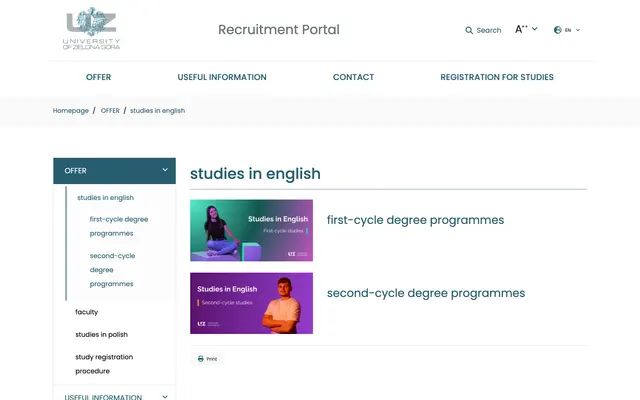This screenshot has height=400, width=640.
Task: Click the studies in english page heading
Action: pyautogui.click(x=256, y=173)
